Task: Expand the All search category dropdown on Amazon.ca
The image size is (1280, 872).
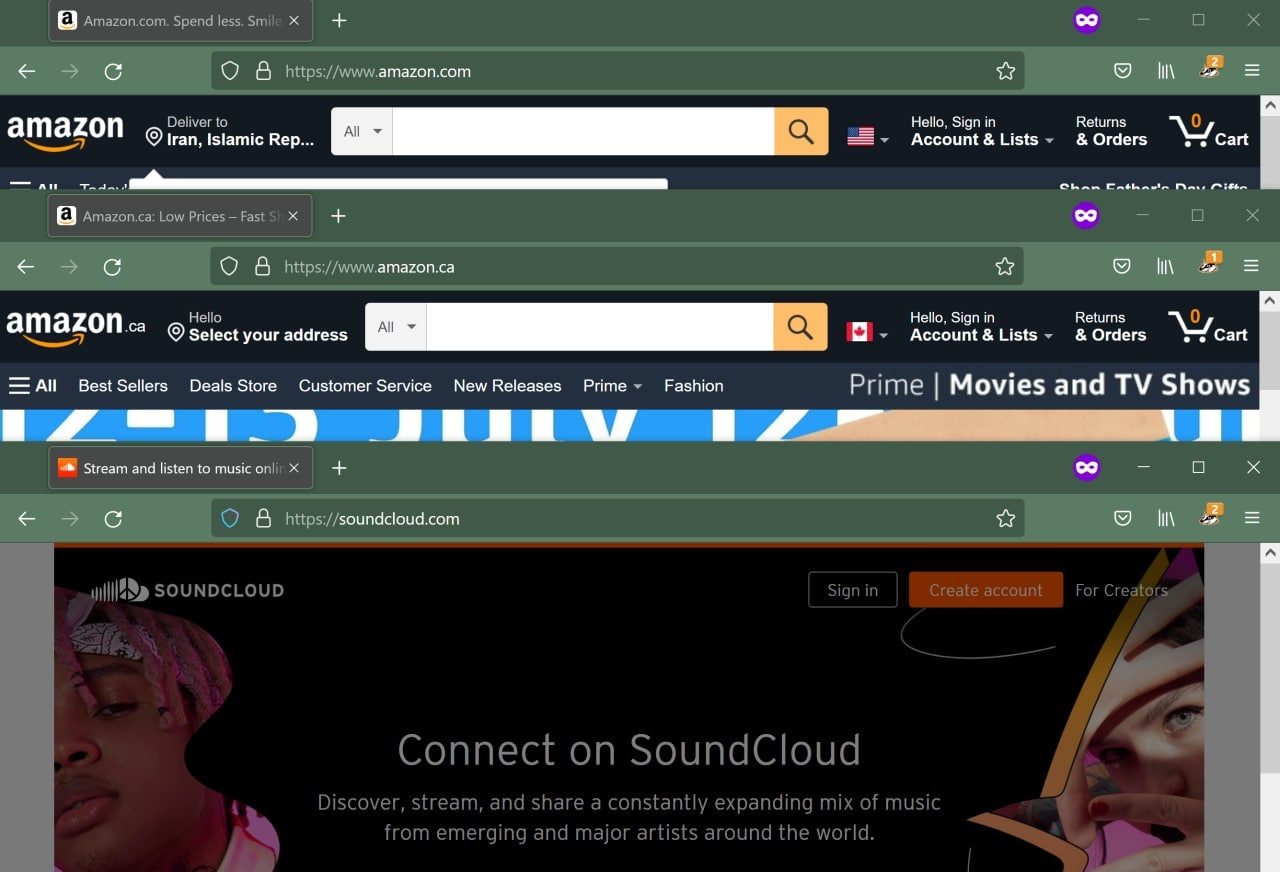Action: coord(394,326)
